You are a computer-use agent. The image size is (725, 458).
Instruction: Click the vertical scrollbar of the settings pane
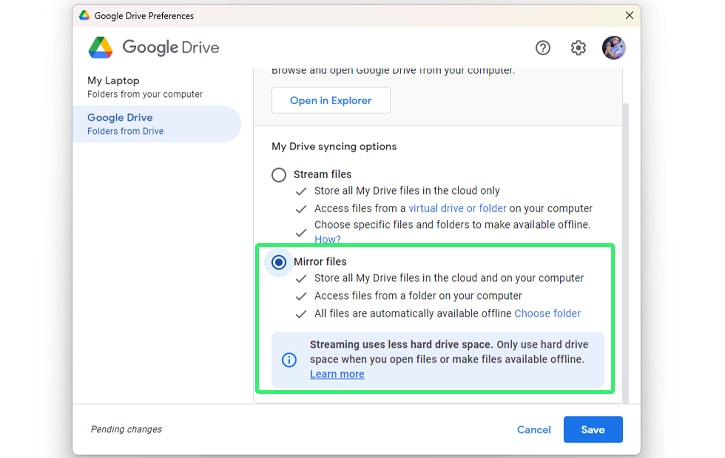click(626, 252)
